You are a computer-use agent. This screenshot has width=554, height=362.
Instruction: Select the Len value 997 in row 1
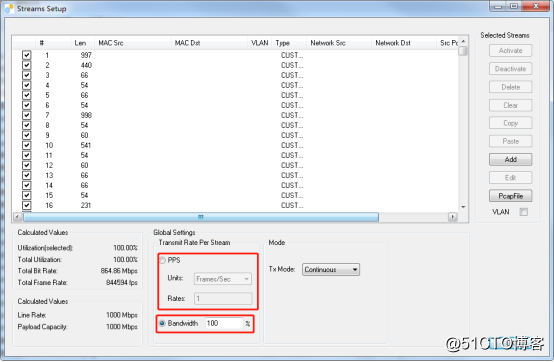pos(86,55)
